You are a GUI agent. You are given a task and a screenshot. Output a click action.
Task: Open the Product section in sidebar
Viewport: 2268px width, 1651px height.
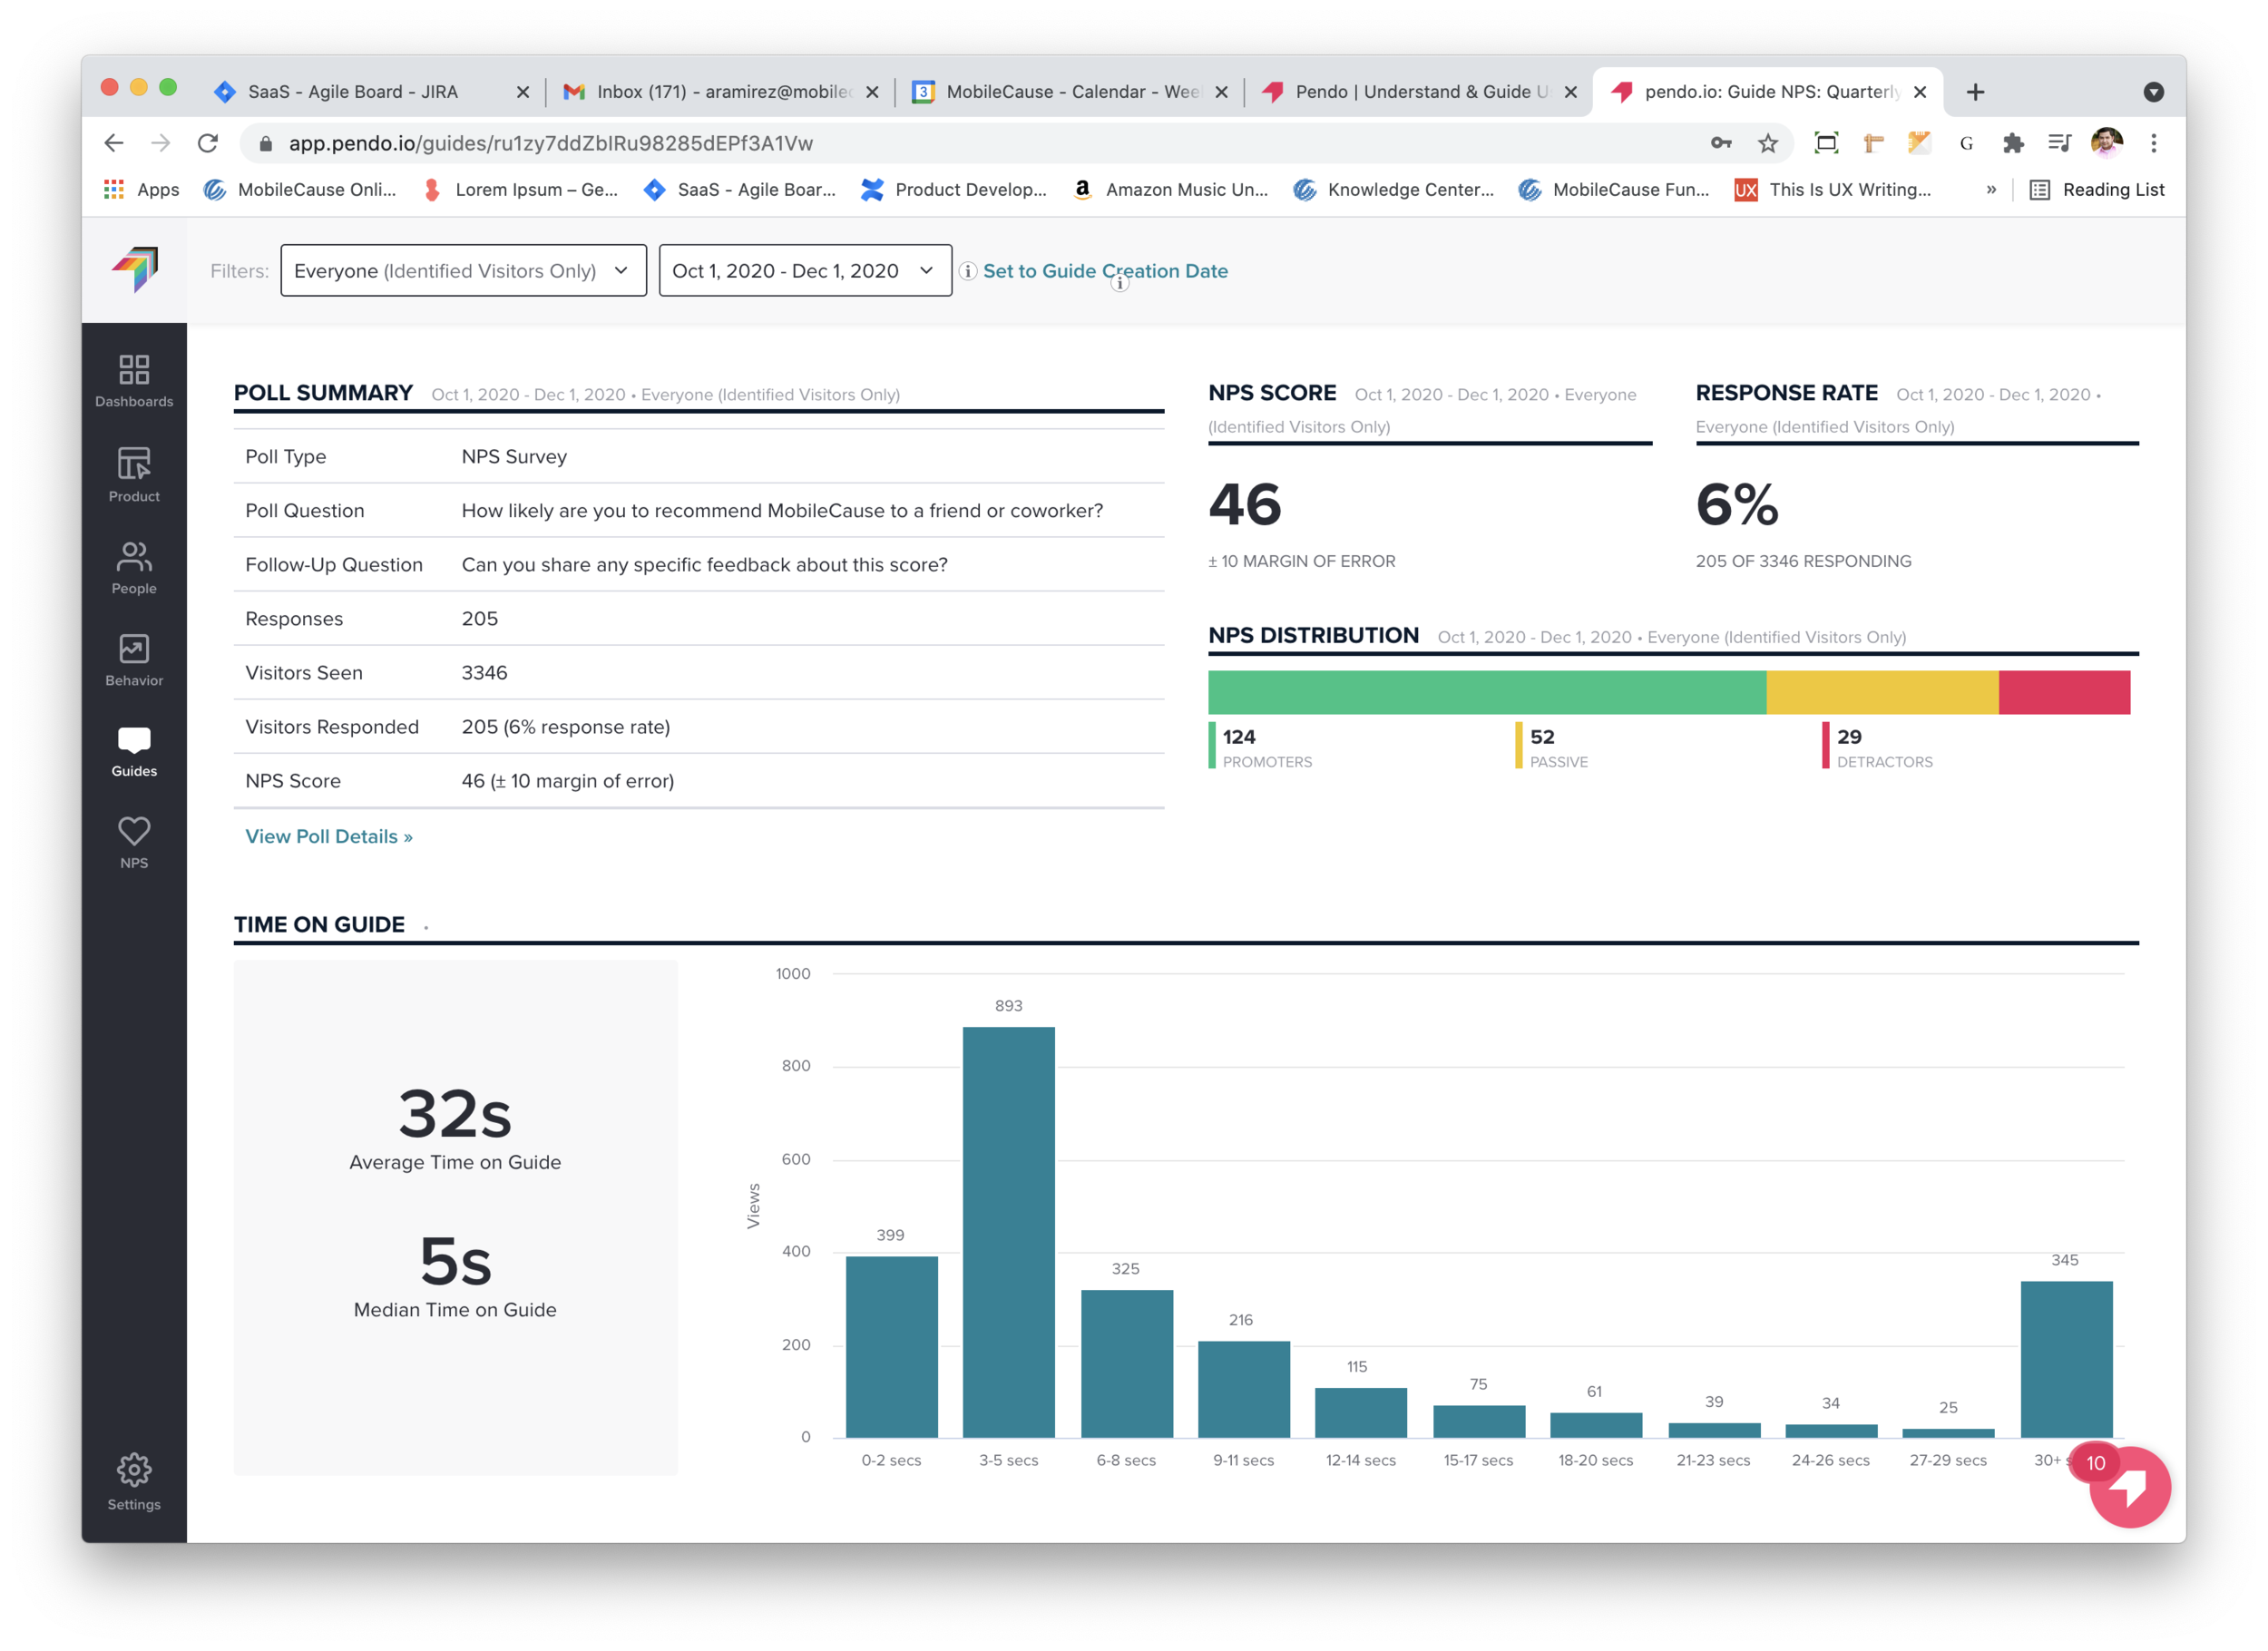pyautogui.click(x=134, y=475)
